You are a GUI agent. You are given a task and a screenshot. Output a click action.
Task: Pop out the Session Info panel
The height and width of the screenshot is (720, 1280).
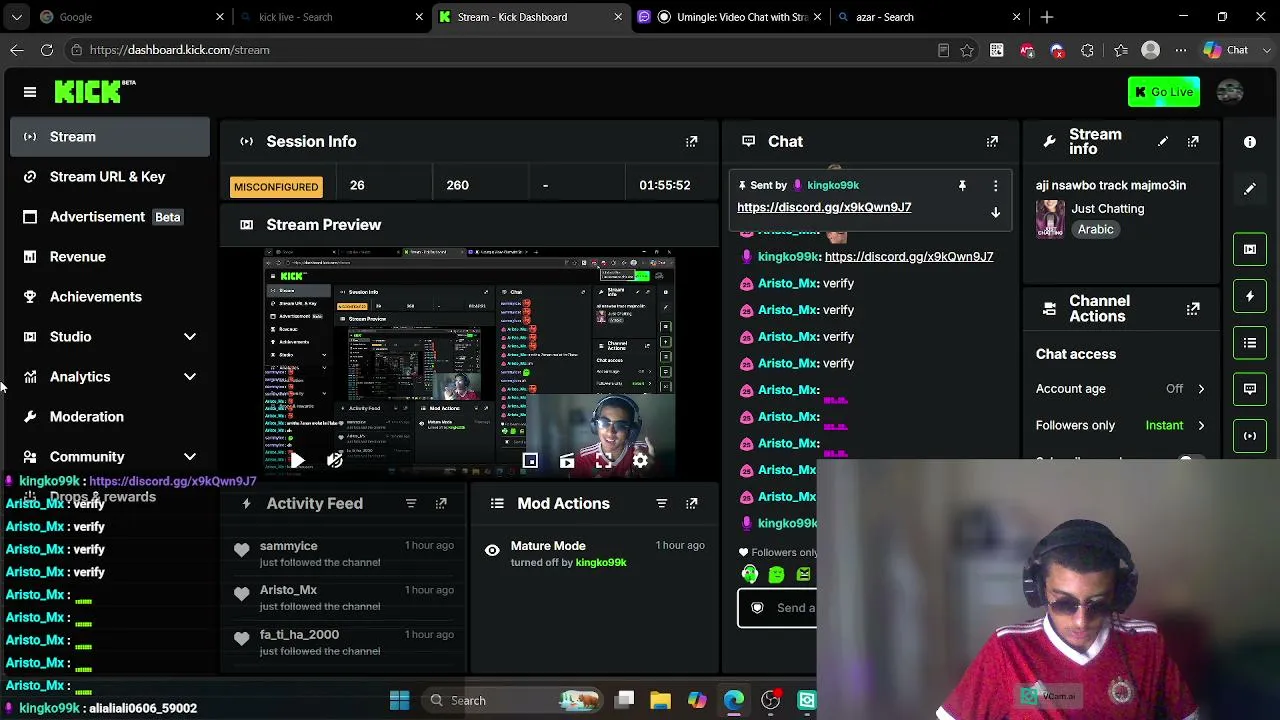tap(691, 142)
